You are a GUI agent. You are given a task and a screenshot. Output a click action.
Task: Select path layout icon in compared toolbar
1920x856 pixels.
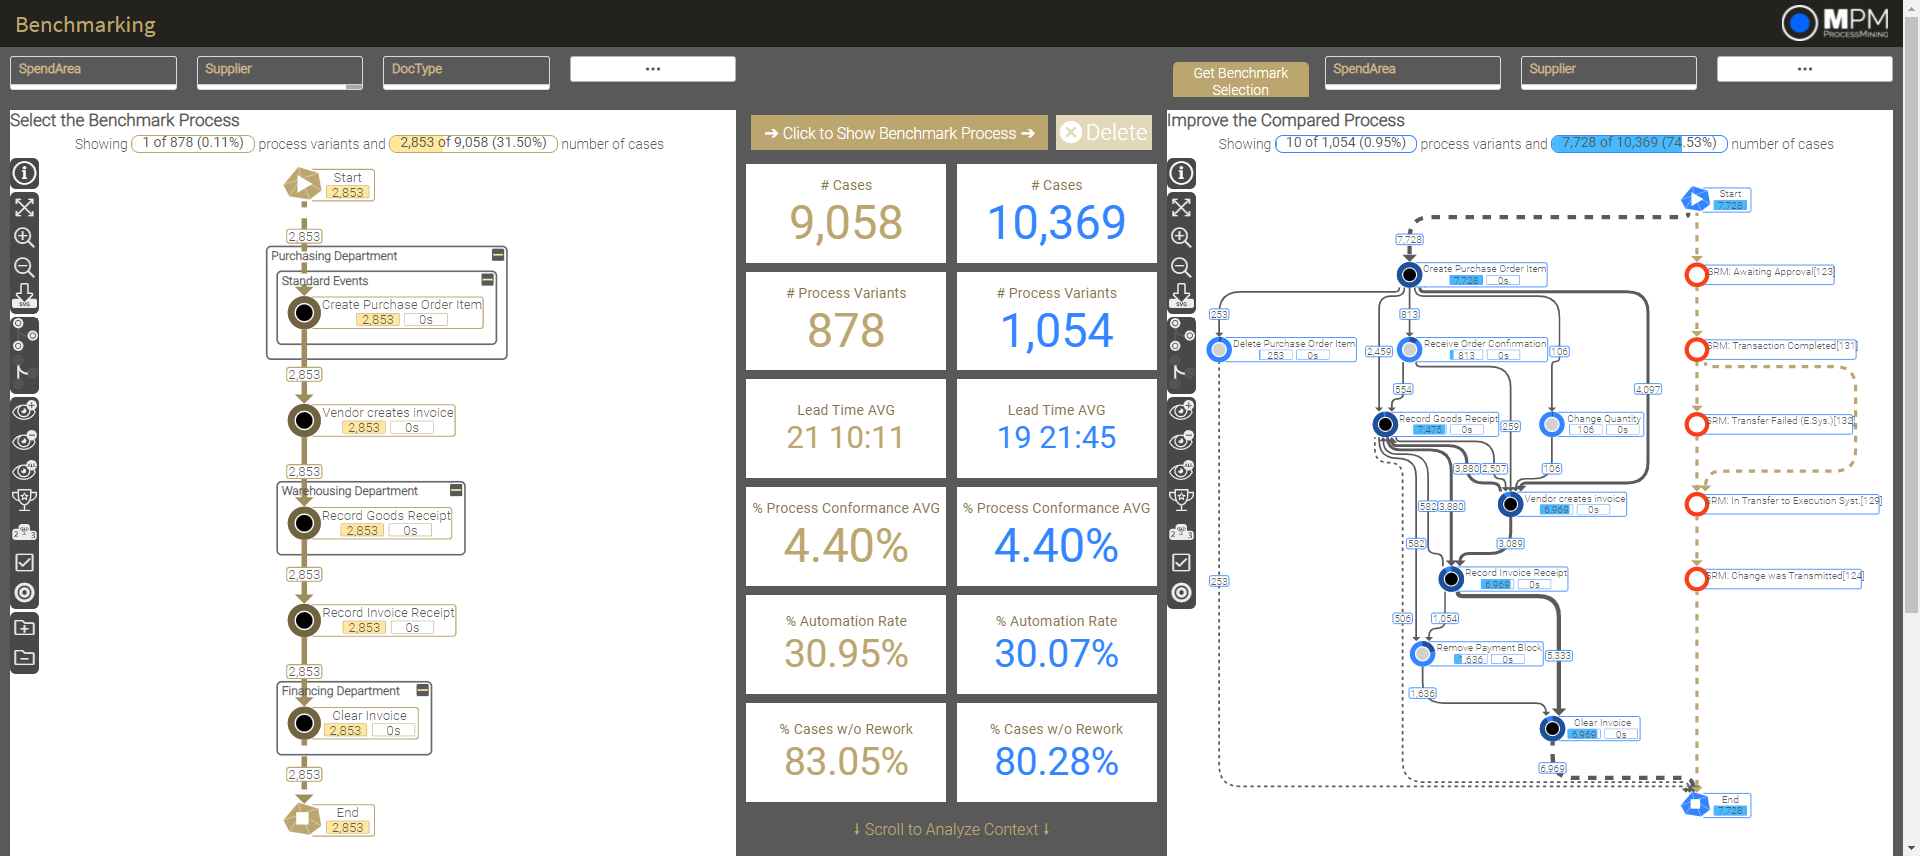click(1181, 372)
